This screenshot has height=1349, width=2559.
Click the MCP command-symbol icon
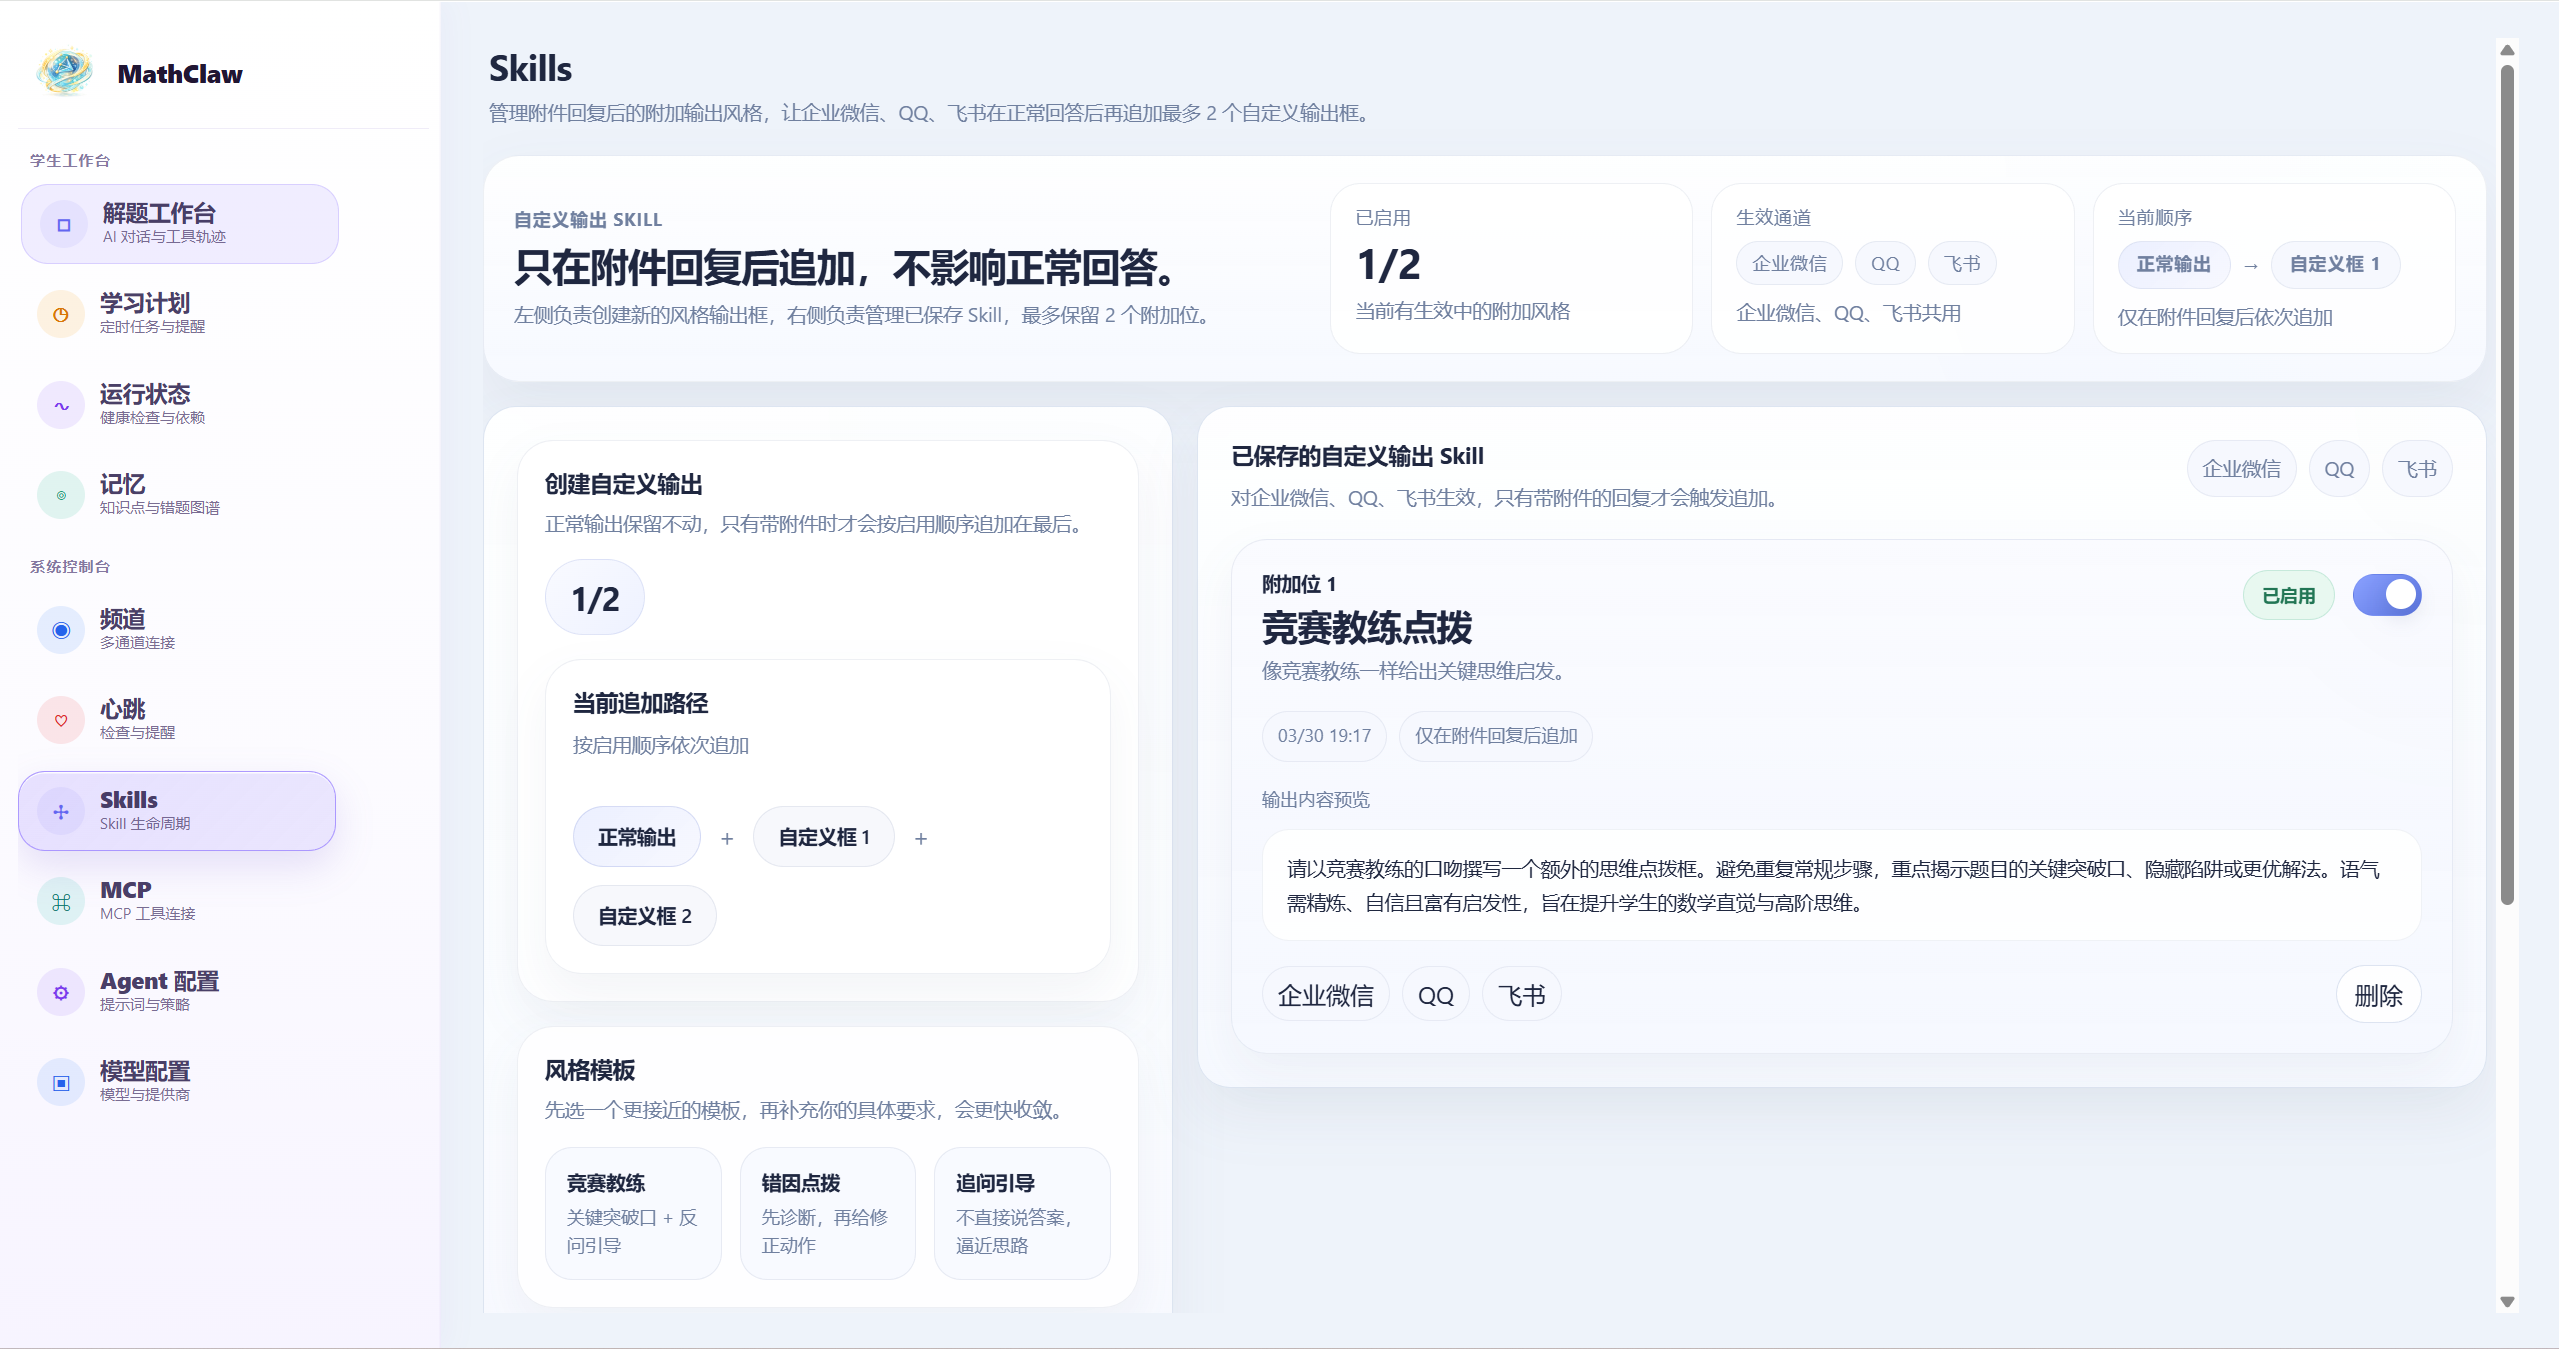(61, 902)
